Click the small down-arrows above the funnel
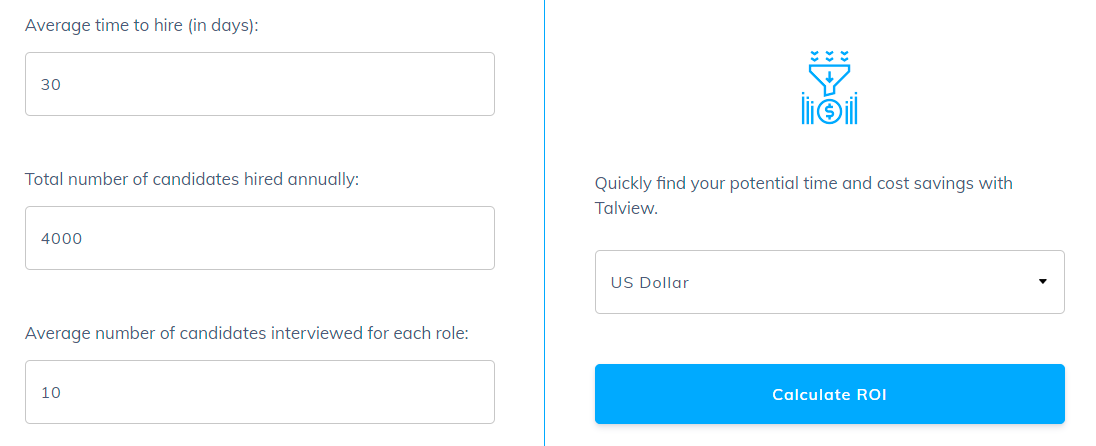The height and width of the screenshot is (446, 1096). tap(829, 55)
